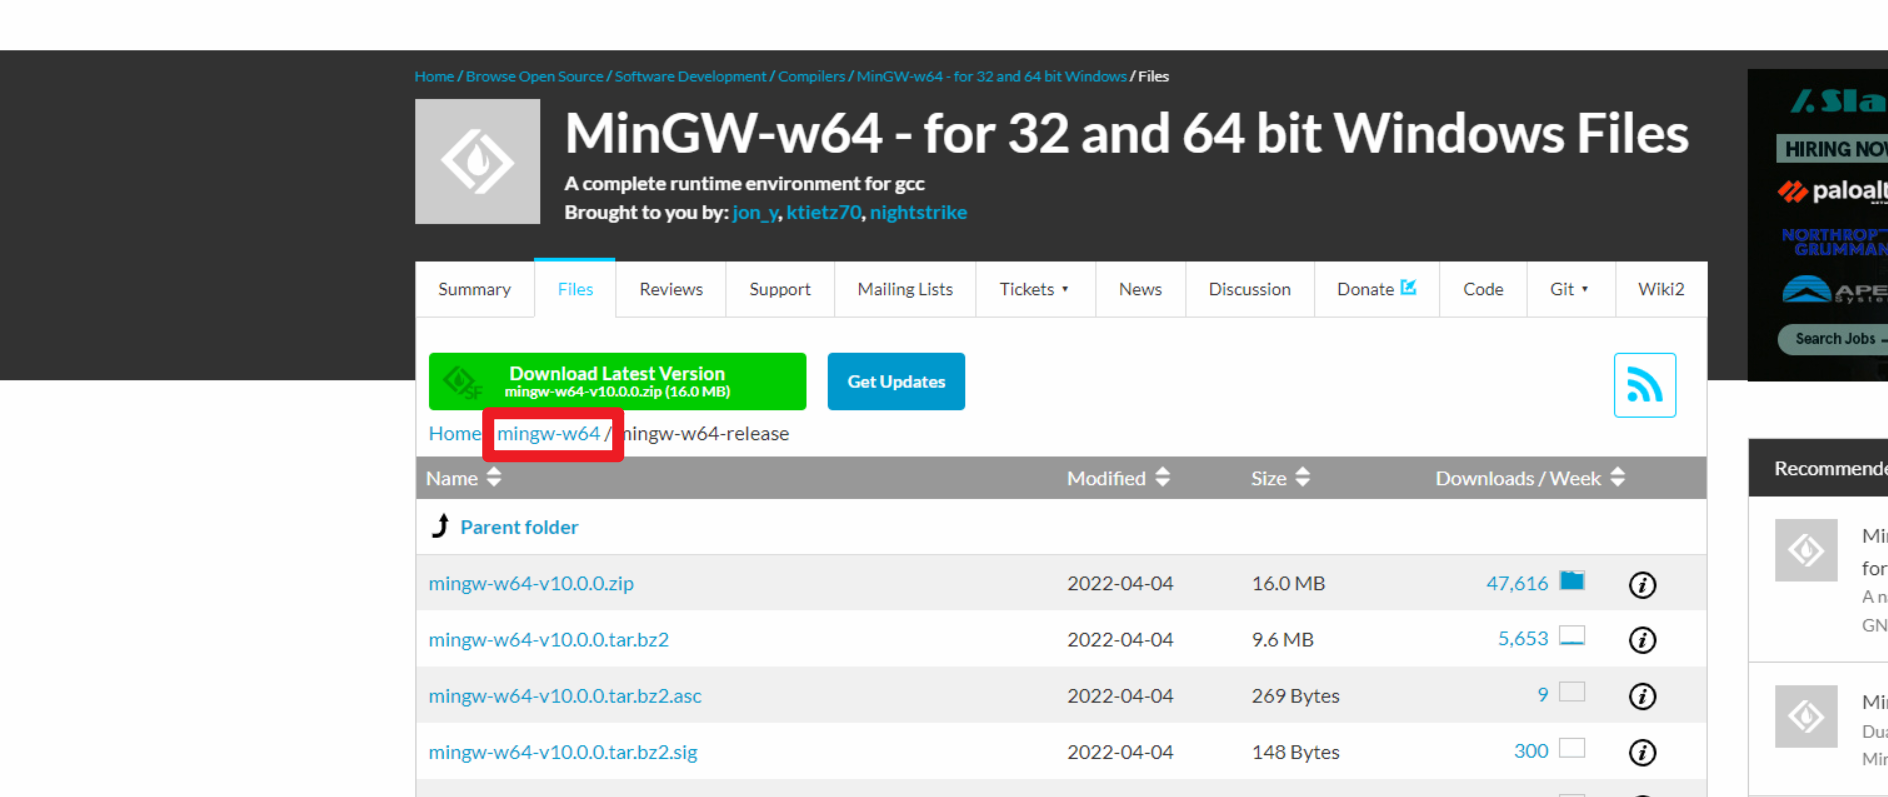Sort file list by Size

1280,478
